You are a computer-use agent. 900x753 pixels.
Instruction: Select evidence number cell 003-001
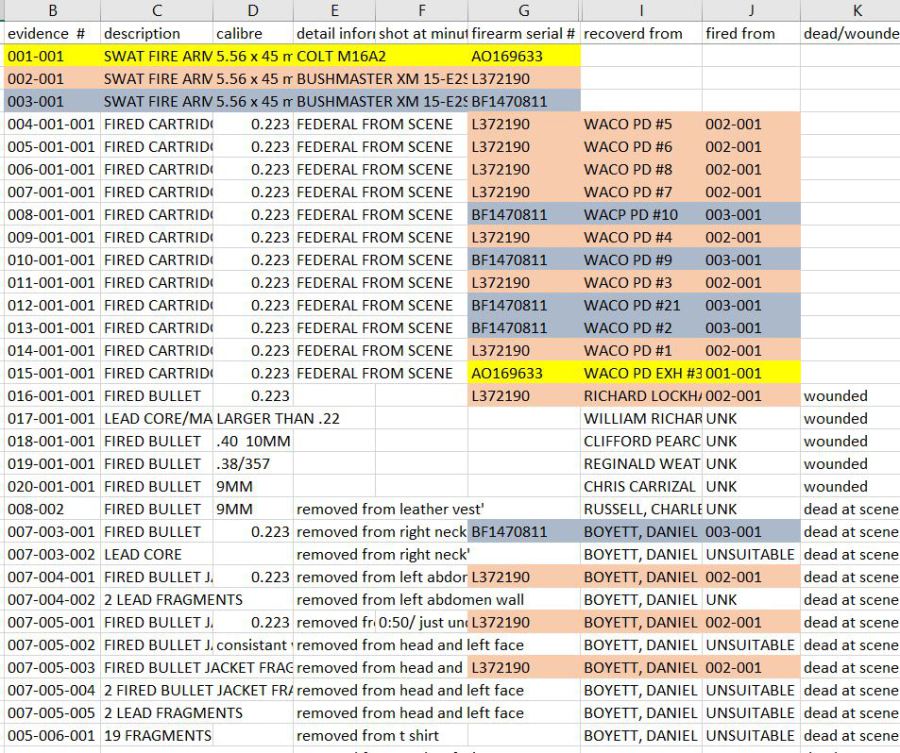(x=52, y=101)
